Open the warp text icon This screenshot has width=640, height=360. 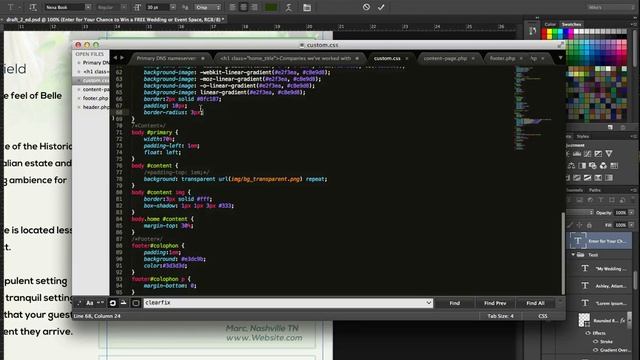[289, 7]
